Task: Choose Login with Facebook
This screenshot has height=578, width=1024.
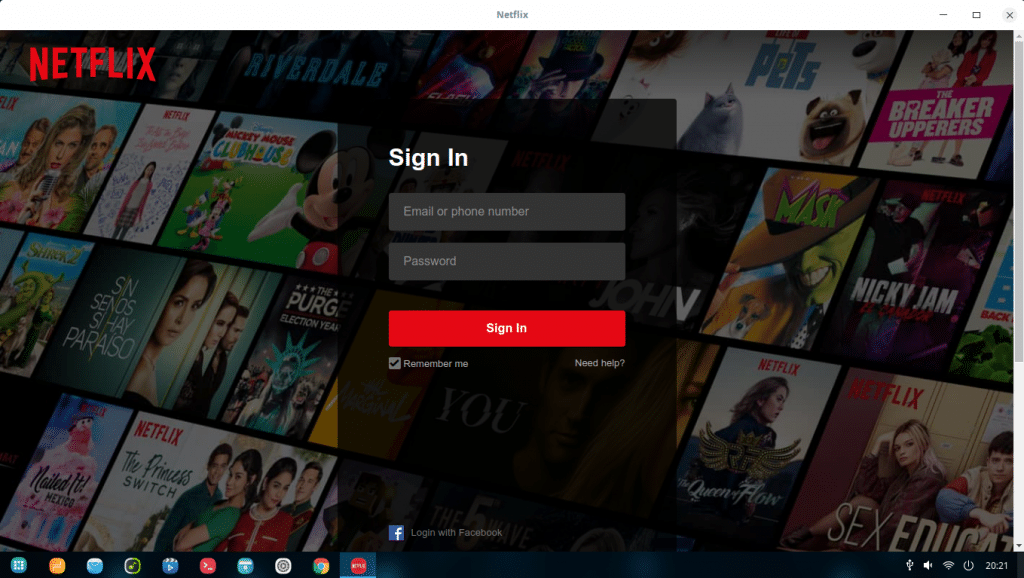Action: tap(445, 532)
